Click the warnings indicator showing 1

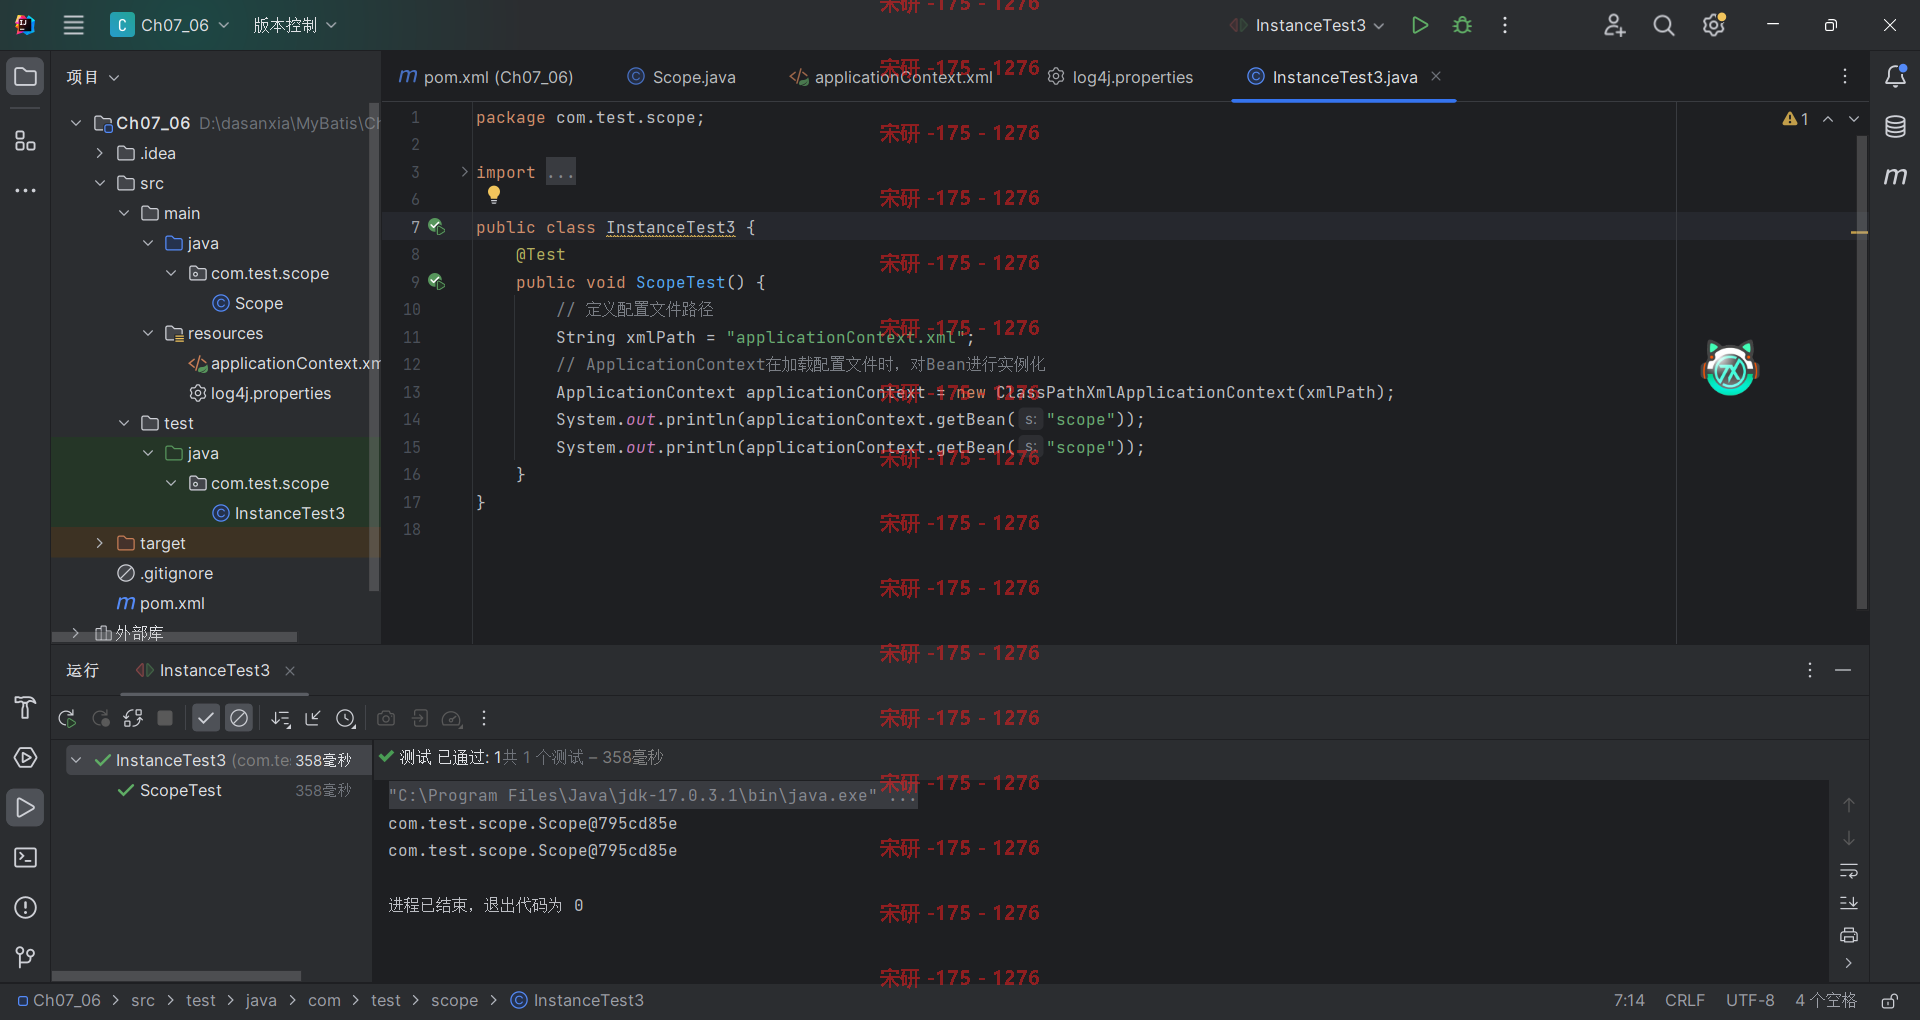[1796, 119]
